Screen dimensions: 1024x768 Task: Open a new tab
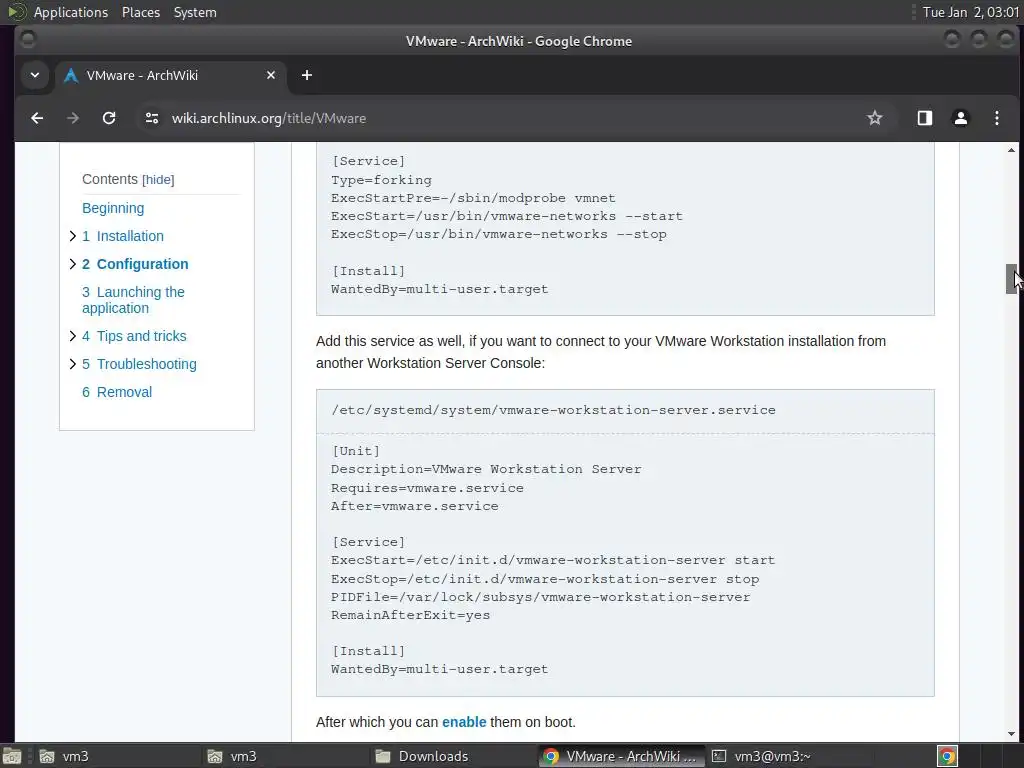pos(307,75)
